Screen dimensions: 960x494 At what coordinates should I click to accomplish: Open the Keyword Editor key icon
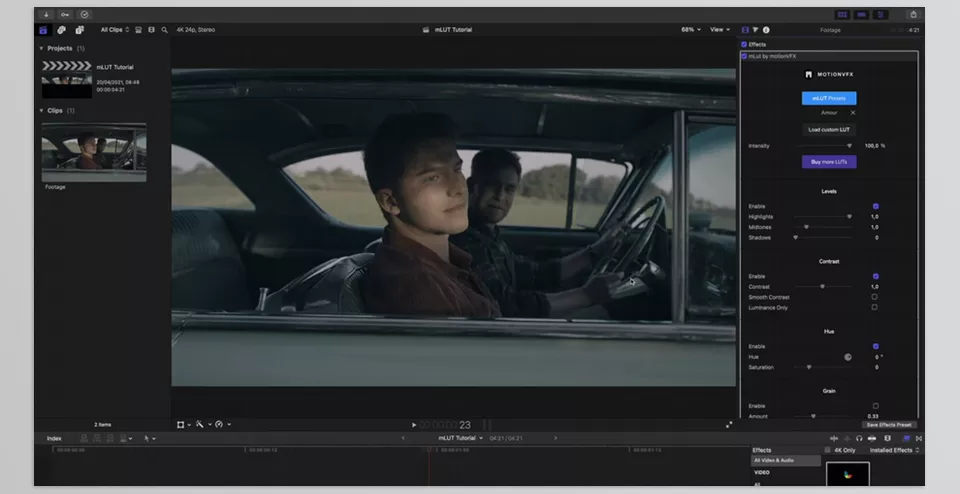pos(65,15)
